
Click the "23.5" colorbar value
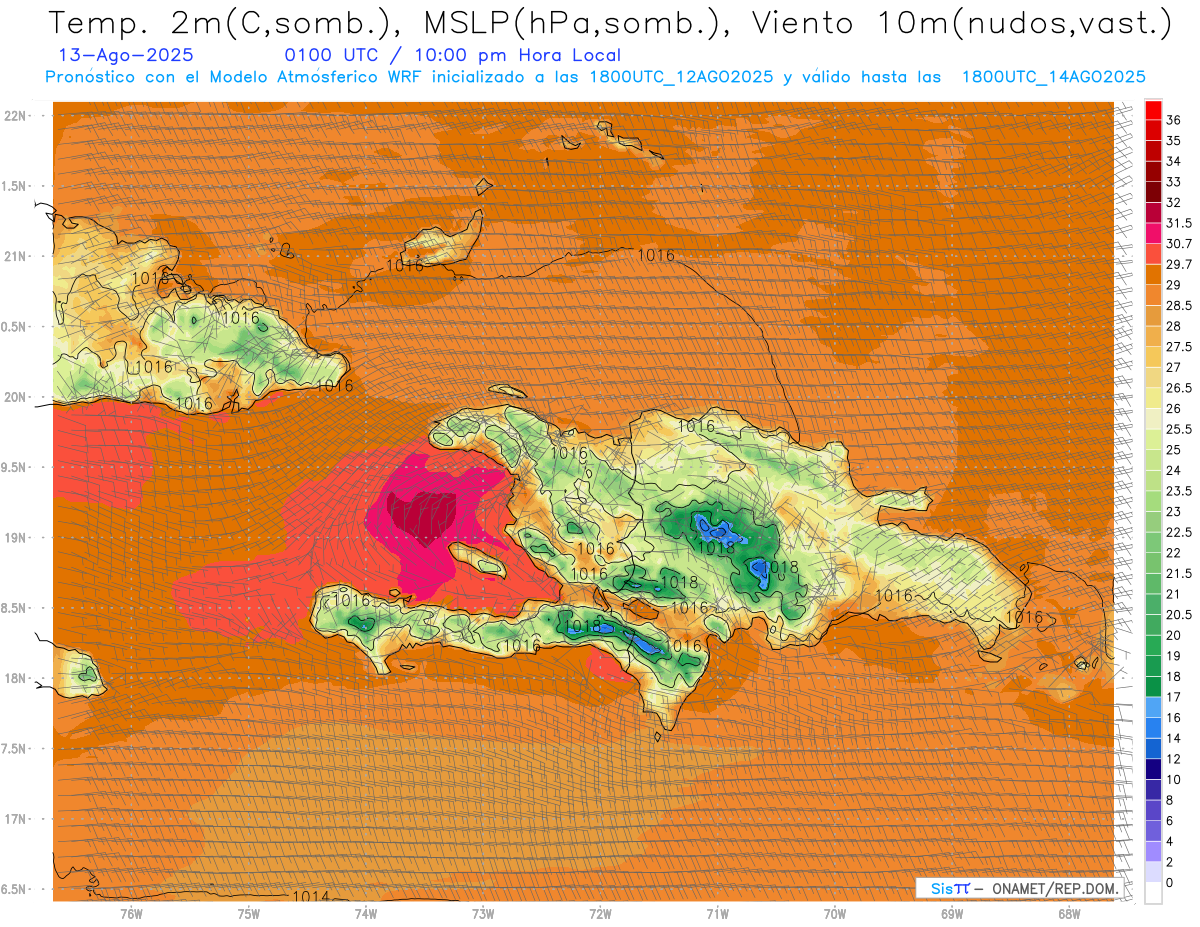point(1179,491)
